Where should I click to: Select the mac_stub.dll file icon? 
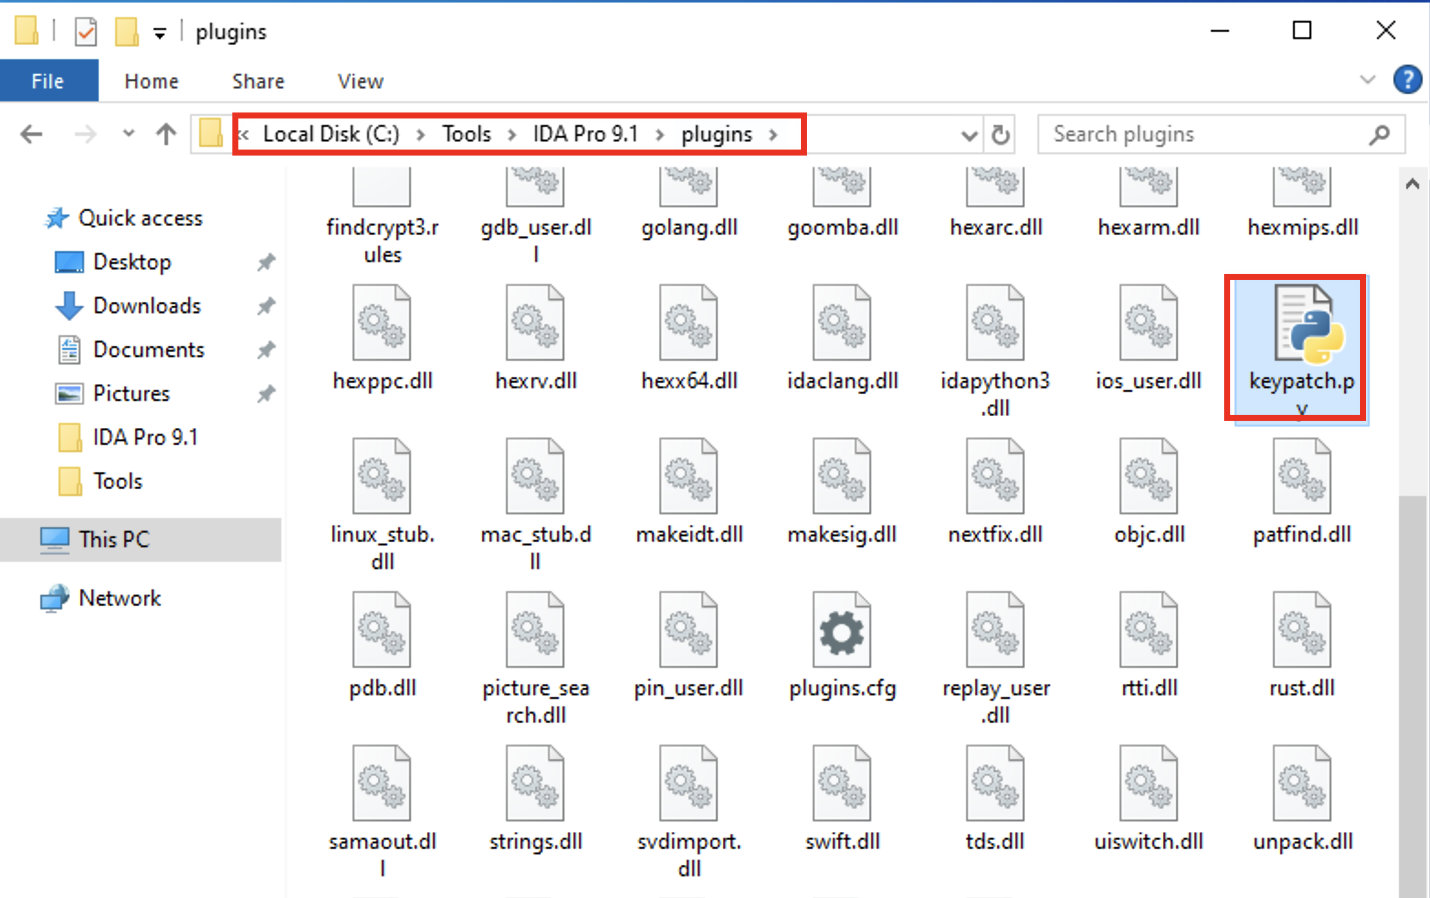(535, 476)
